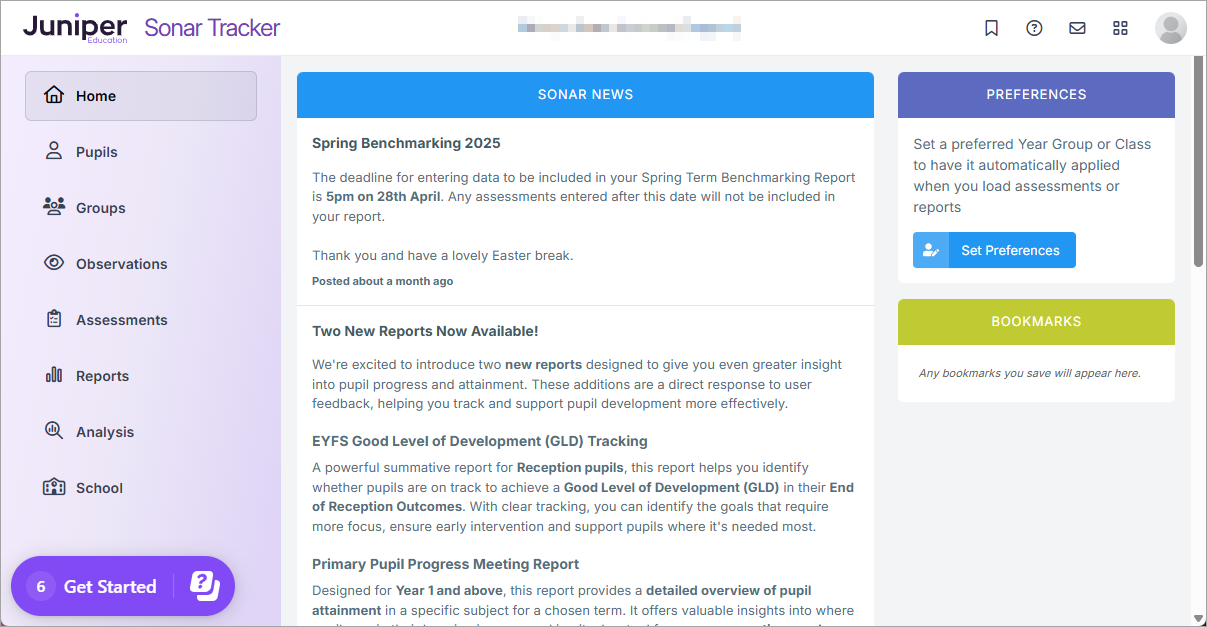The width and height of the screenshot is (1207, 627).
Task: Select the Observations eye icon in the sidebar
Action: (x=53, y=263)
